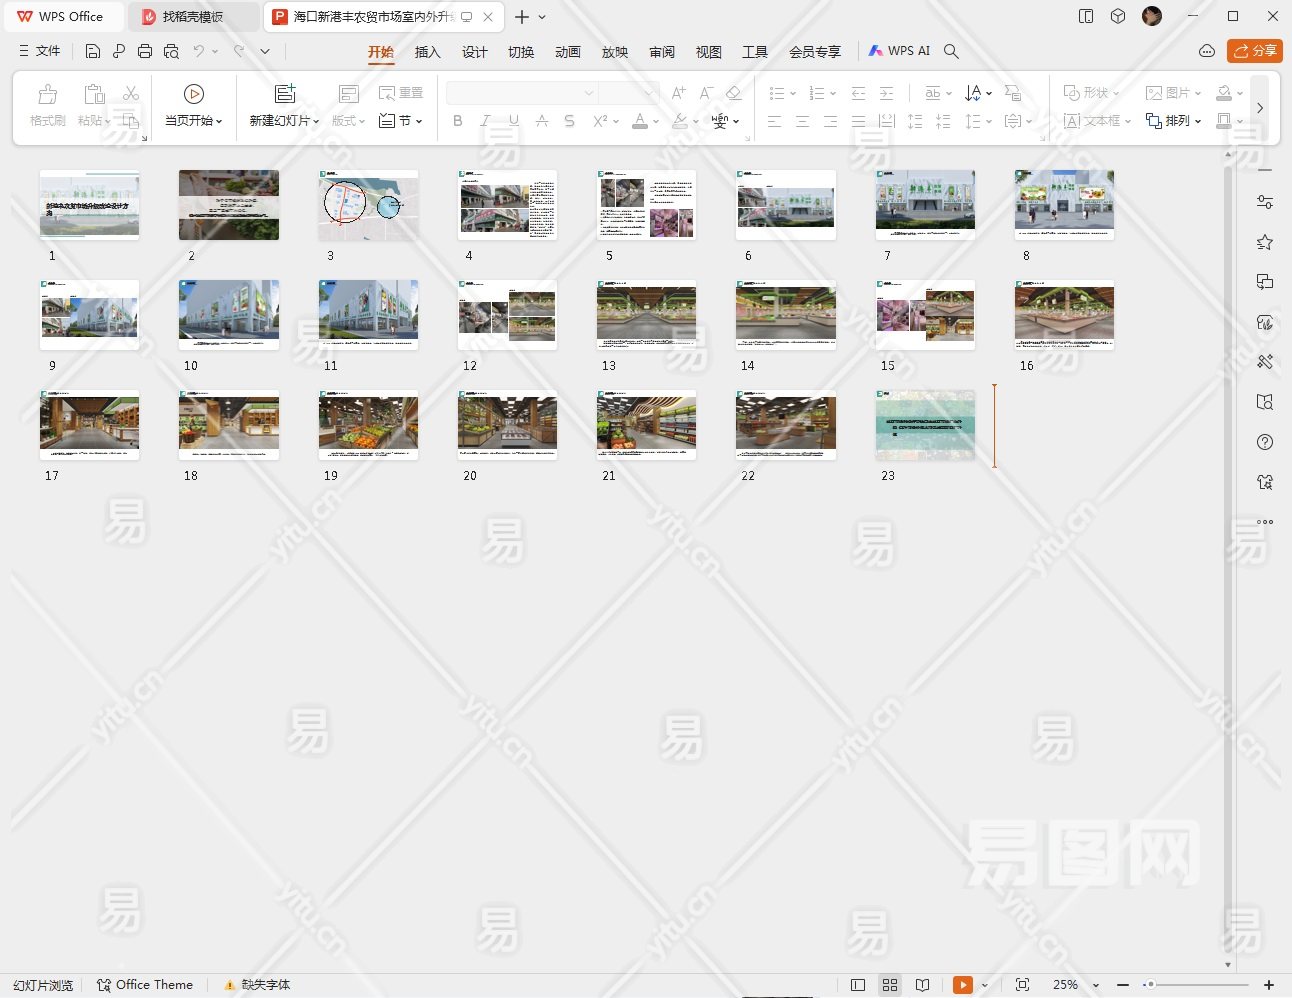Click the new slide icon
The height and width of the screenshot is (998, 1292).
(285, 94)
